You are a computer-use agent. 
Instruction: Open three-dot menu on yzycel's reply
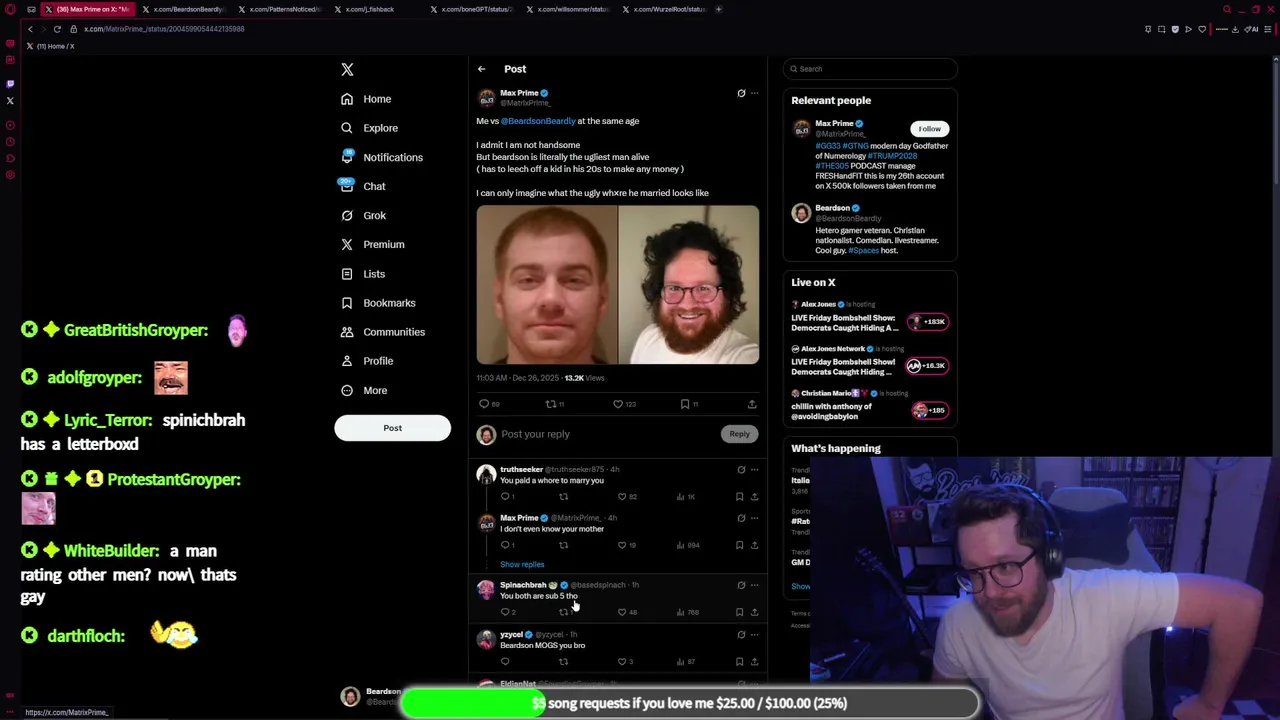click(x=755, y=635)
